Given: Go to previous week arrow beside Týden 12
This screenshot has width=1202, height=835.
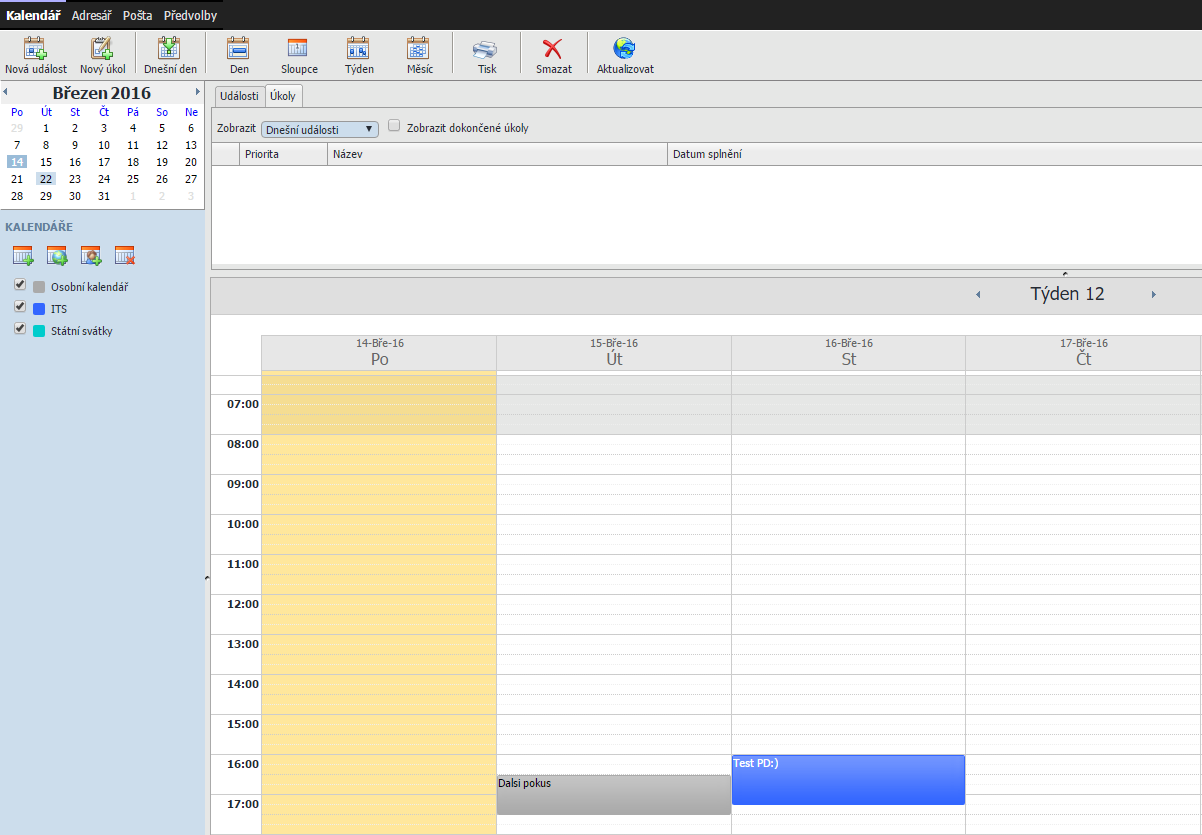Looking at the screenshot, I should [978, 294].
